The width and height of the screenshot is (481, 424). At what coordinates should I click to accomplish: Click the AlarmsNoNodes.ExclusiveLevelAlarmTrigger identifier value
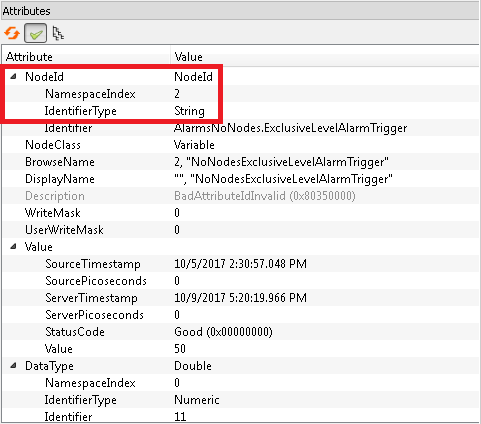click(x=290, y=128)
